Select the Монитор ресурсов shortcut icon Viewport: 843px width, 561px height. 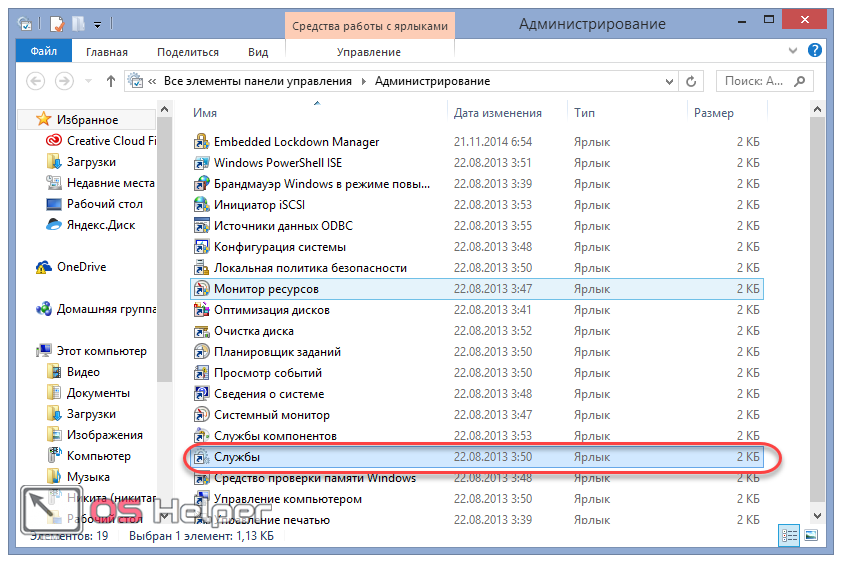coord(201,289)
